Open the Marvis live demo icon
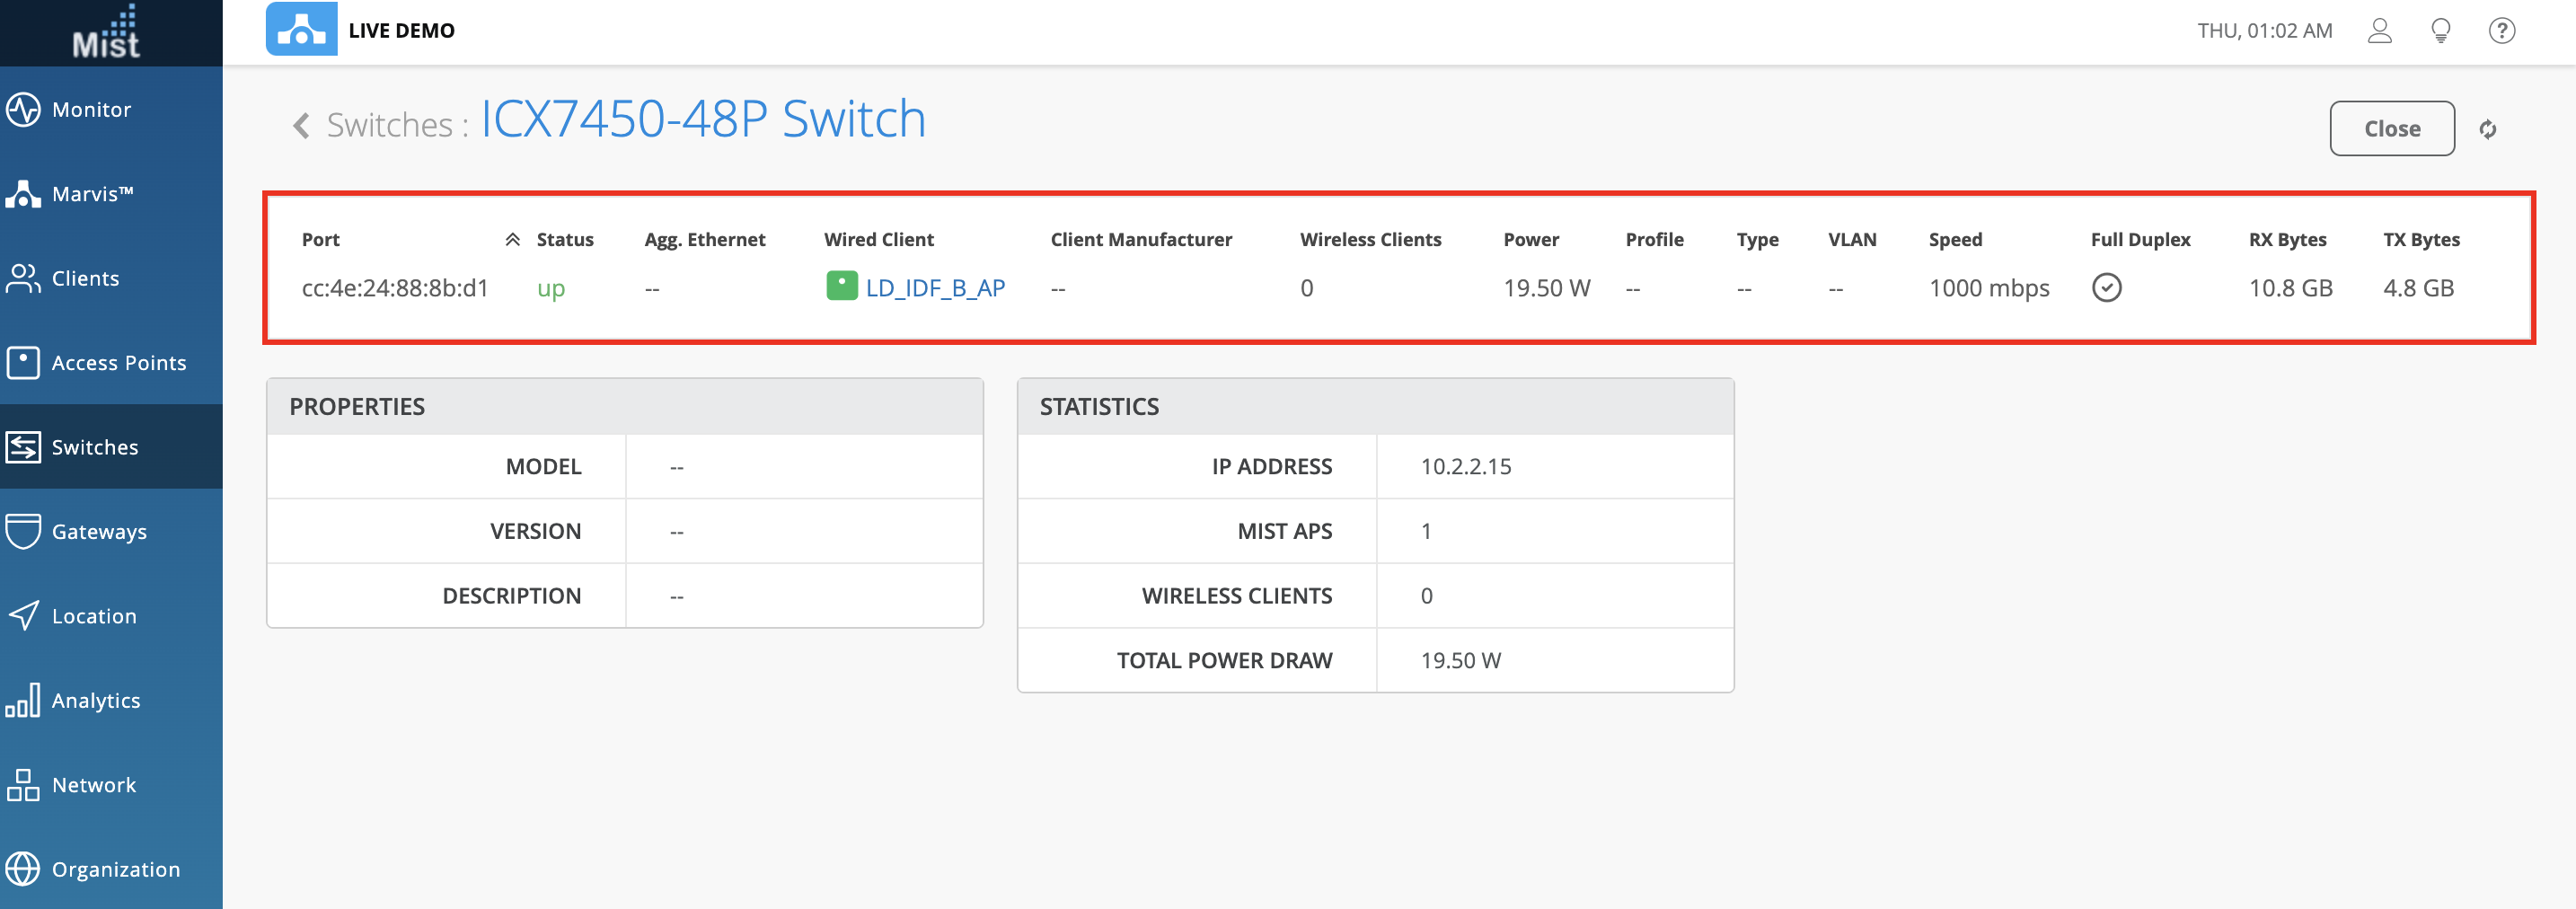This screenshot has height=909, width=2576. [x=301, y=30]
